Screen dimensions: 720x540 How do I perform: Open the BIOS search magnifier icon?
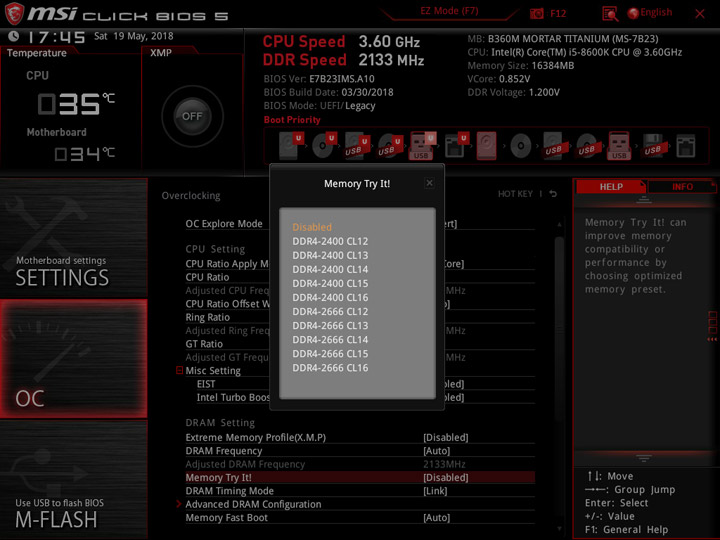pos(610,14)
